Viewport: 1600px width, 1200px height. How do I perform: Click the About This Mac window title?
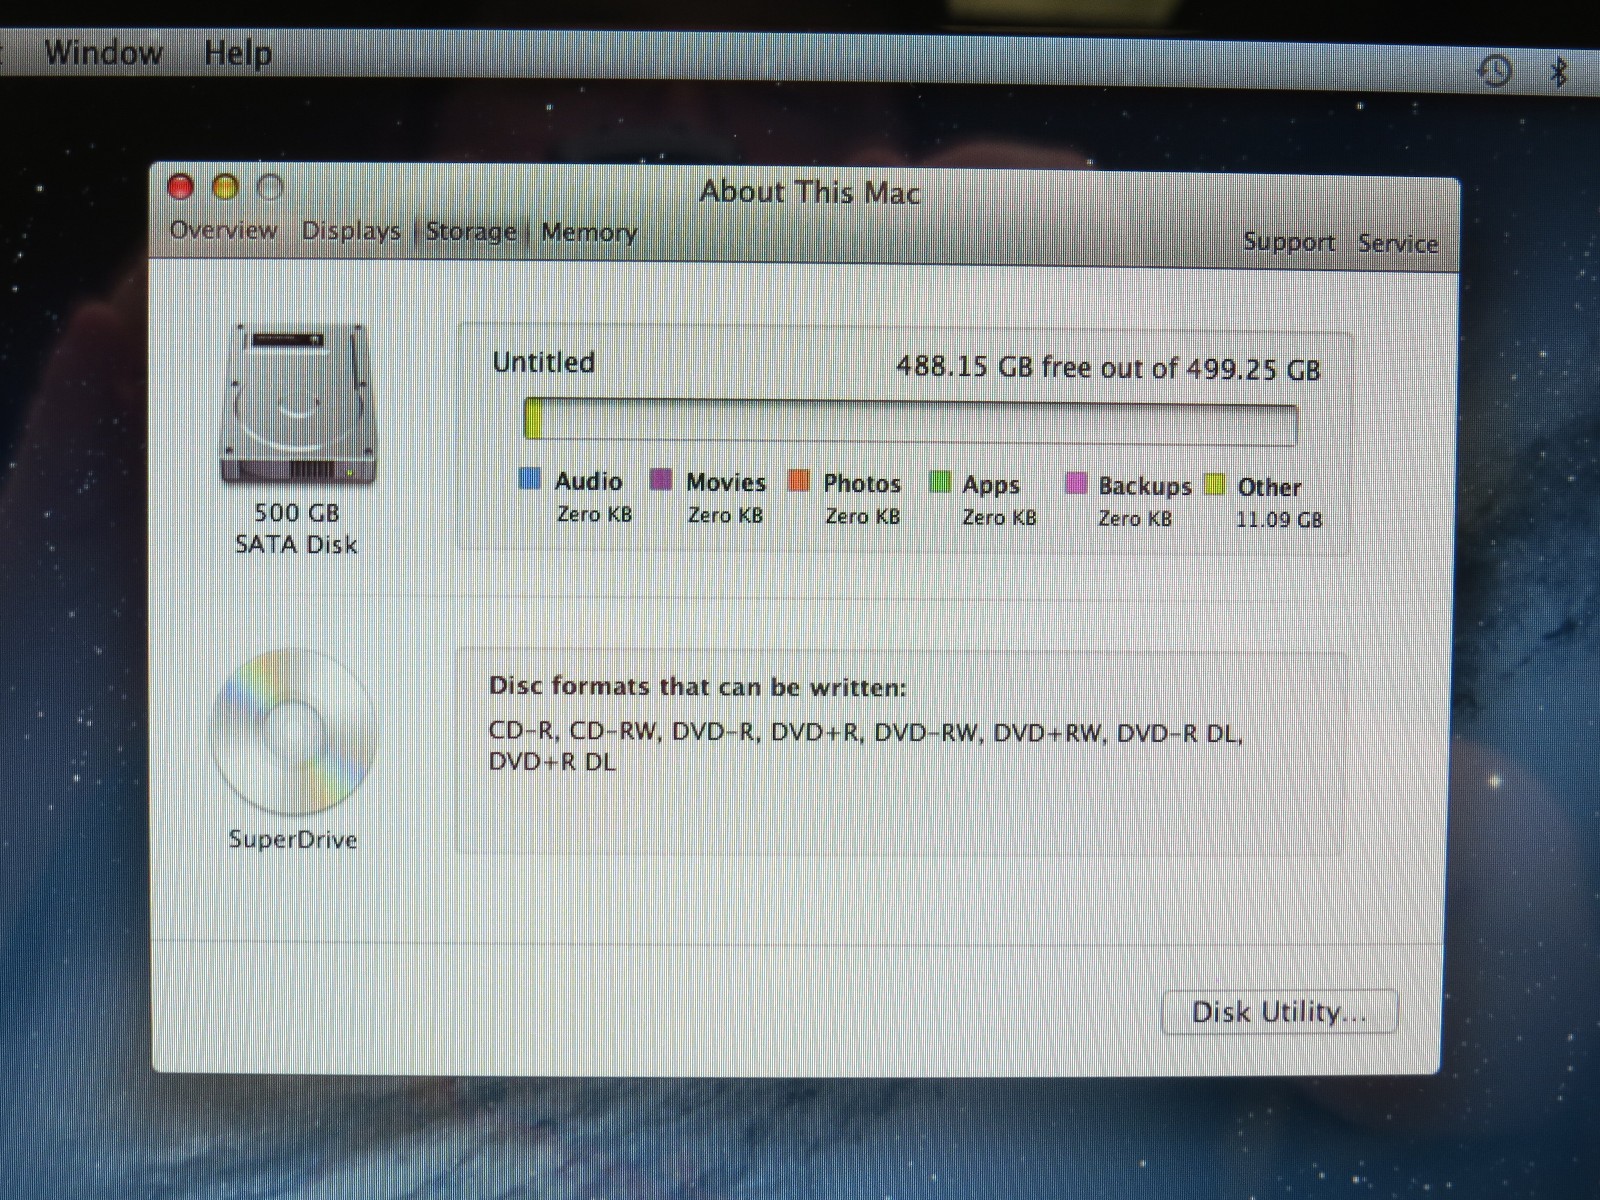(809, 192)
